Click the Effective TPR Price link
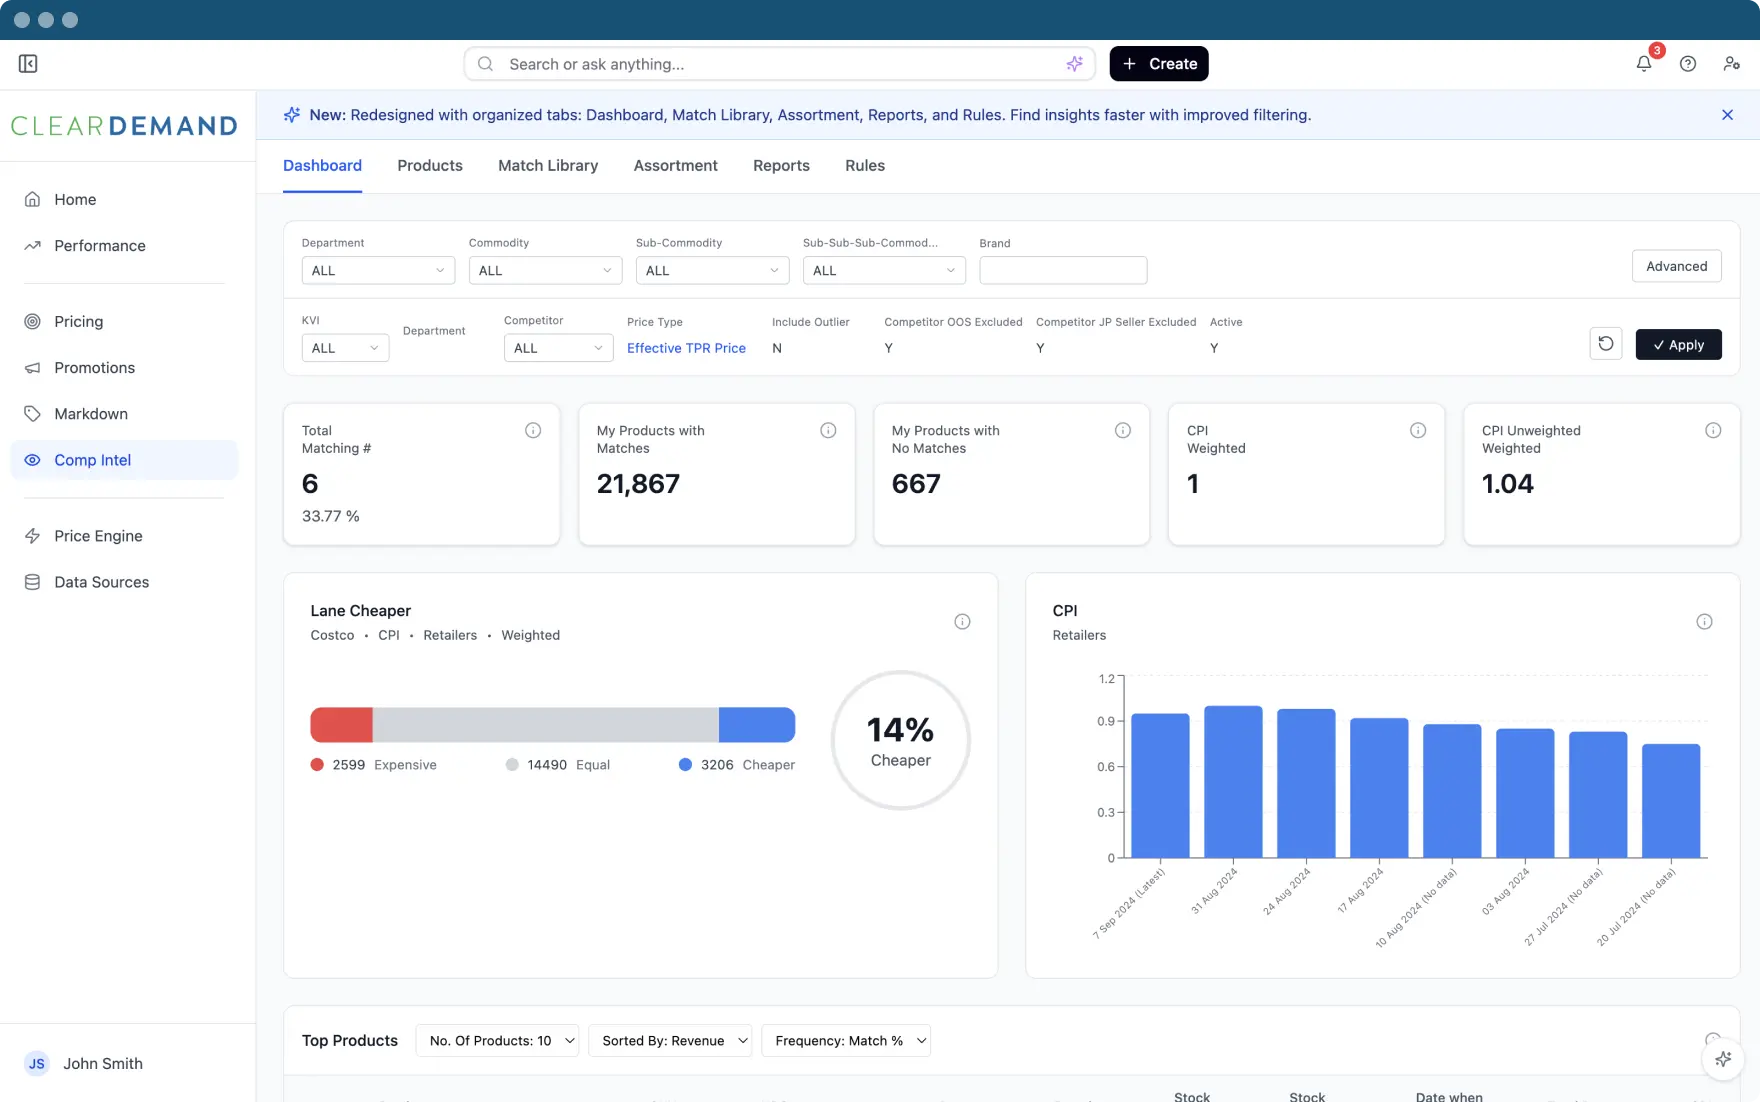This screenshot has width=1760, height=1102. pos(686,348)
